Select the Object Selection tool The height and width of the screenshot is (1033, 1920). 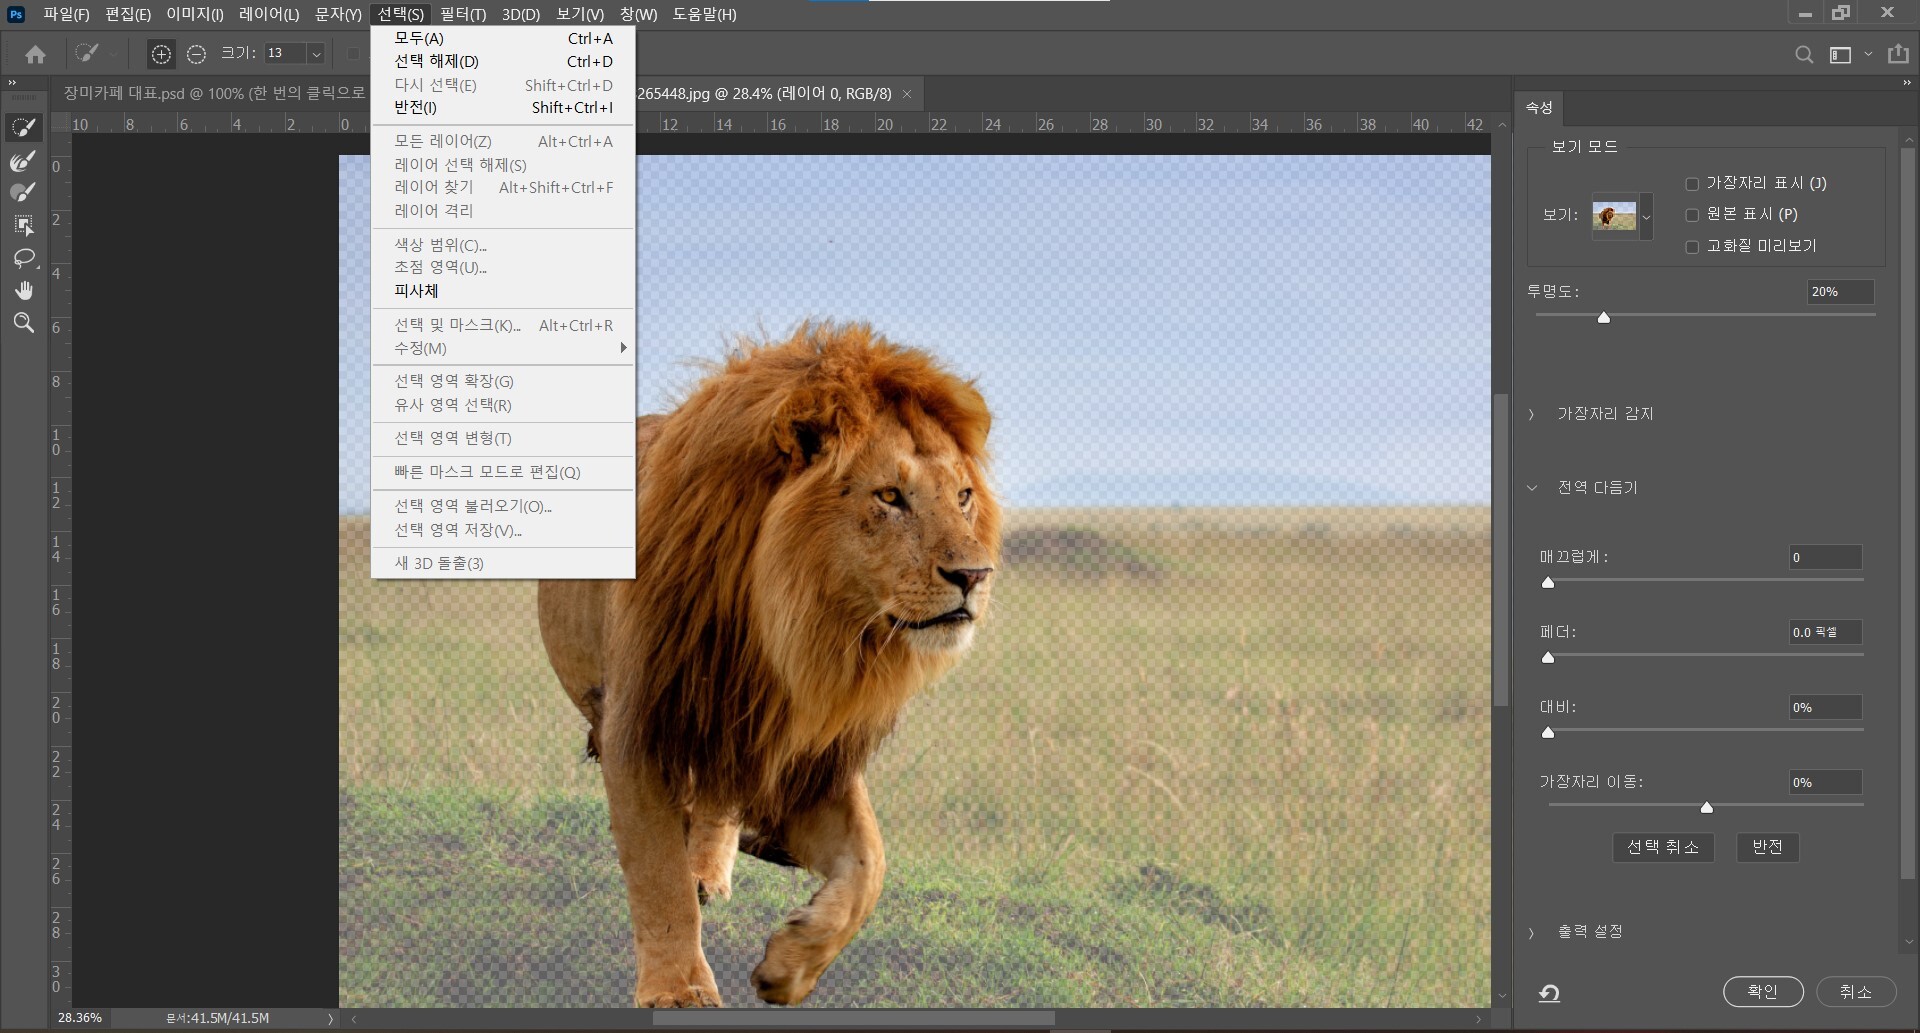[23, 225]
